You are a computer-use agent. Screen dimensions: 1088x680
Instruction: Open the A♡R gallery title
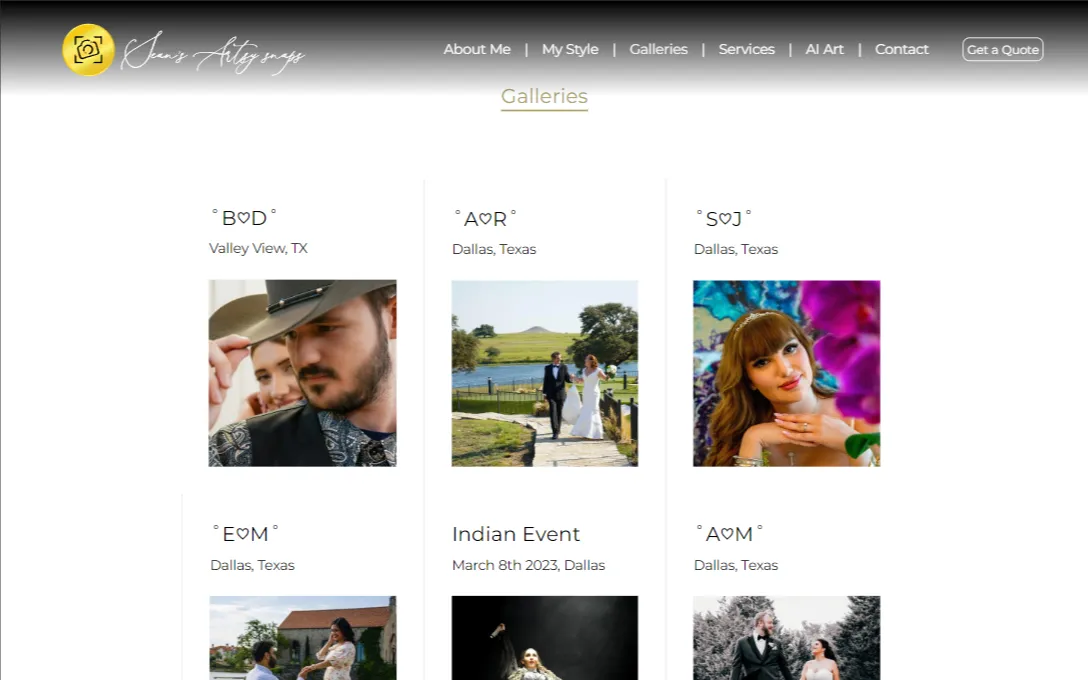(x=485, y=218)
